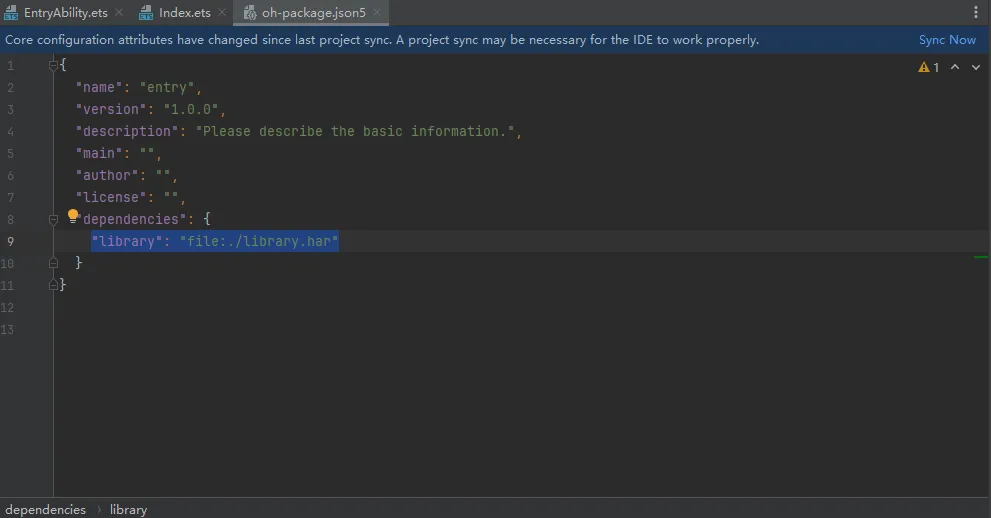Click the "1.0.0" version value
Screen dimensions: 991x518
click(191, 109)
